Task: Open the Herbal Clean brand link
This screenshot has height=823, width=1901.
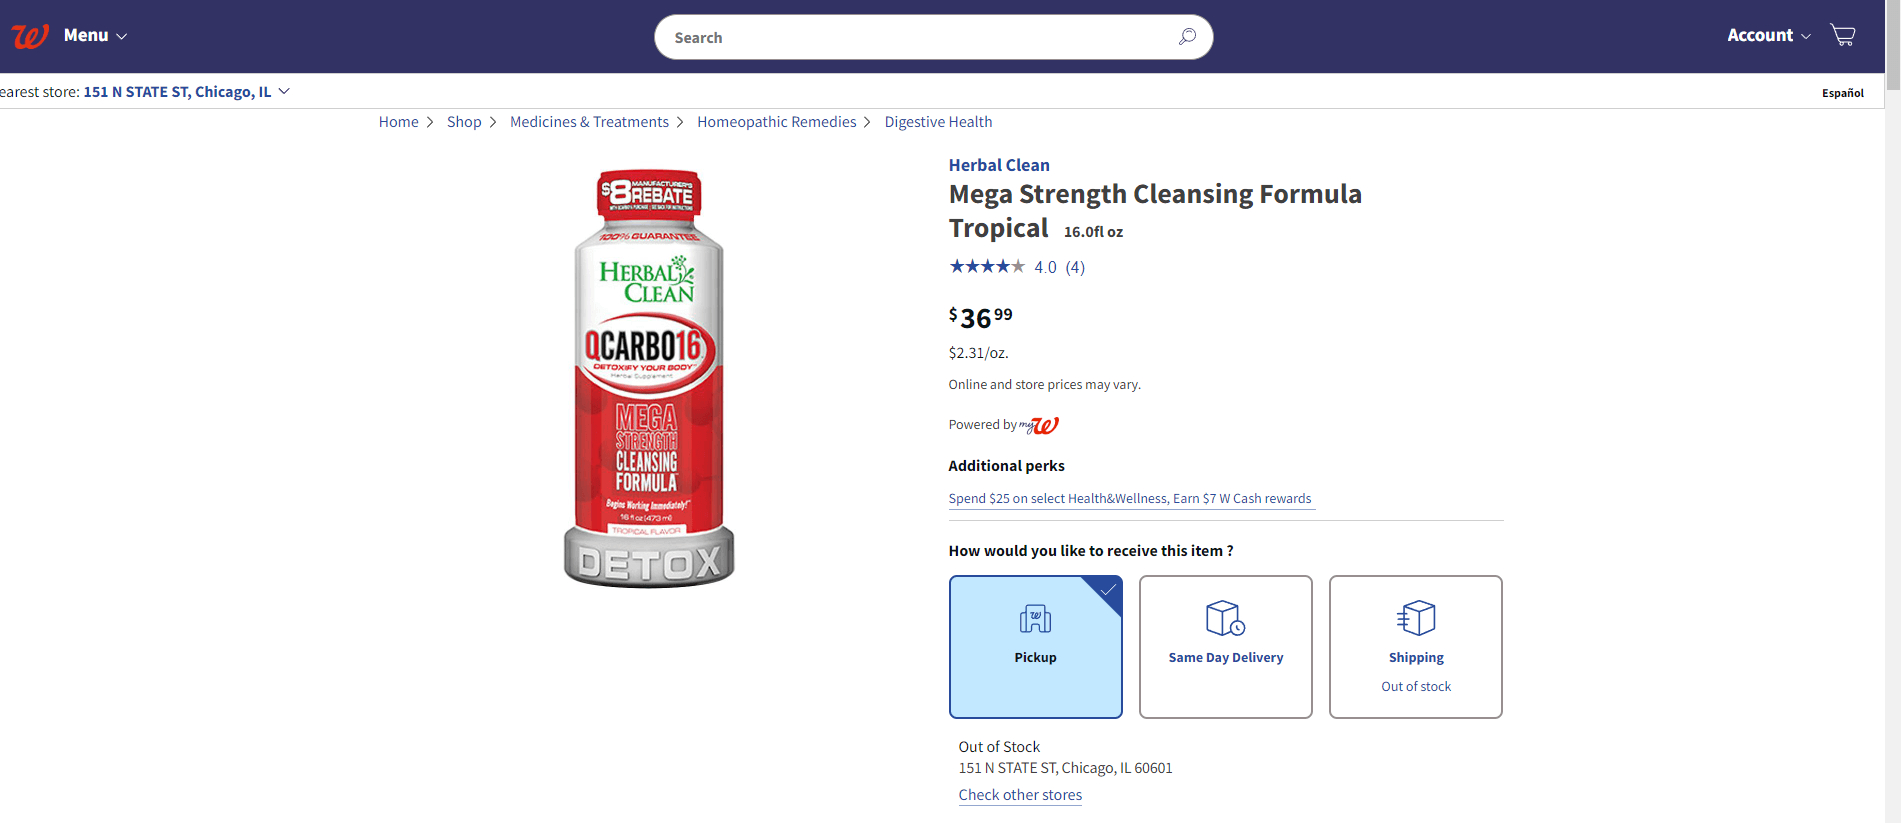Action: 999,165
